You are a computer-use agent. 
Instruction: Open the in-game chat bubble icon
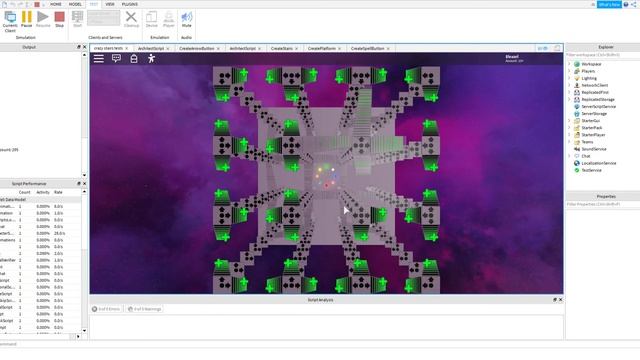pyautogui.click(x=116, y=58)
